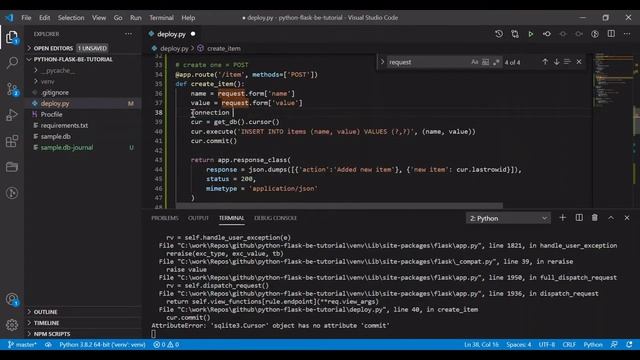Find in selection icon

pos(567,62)
